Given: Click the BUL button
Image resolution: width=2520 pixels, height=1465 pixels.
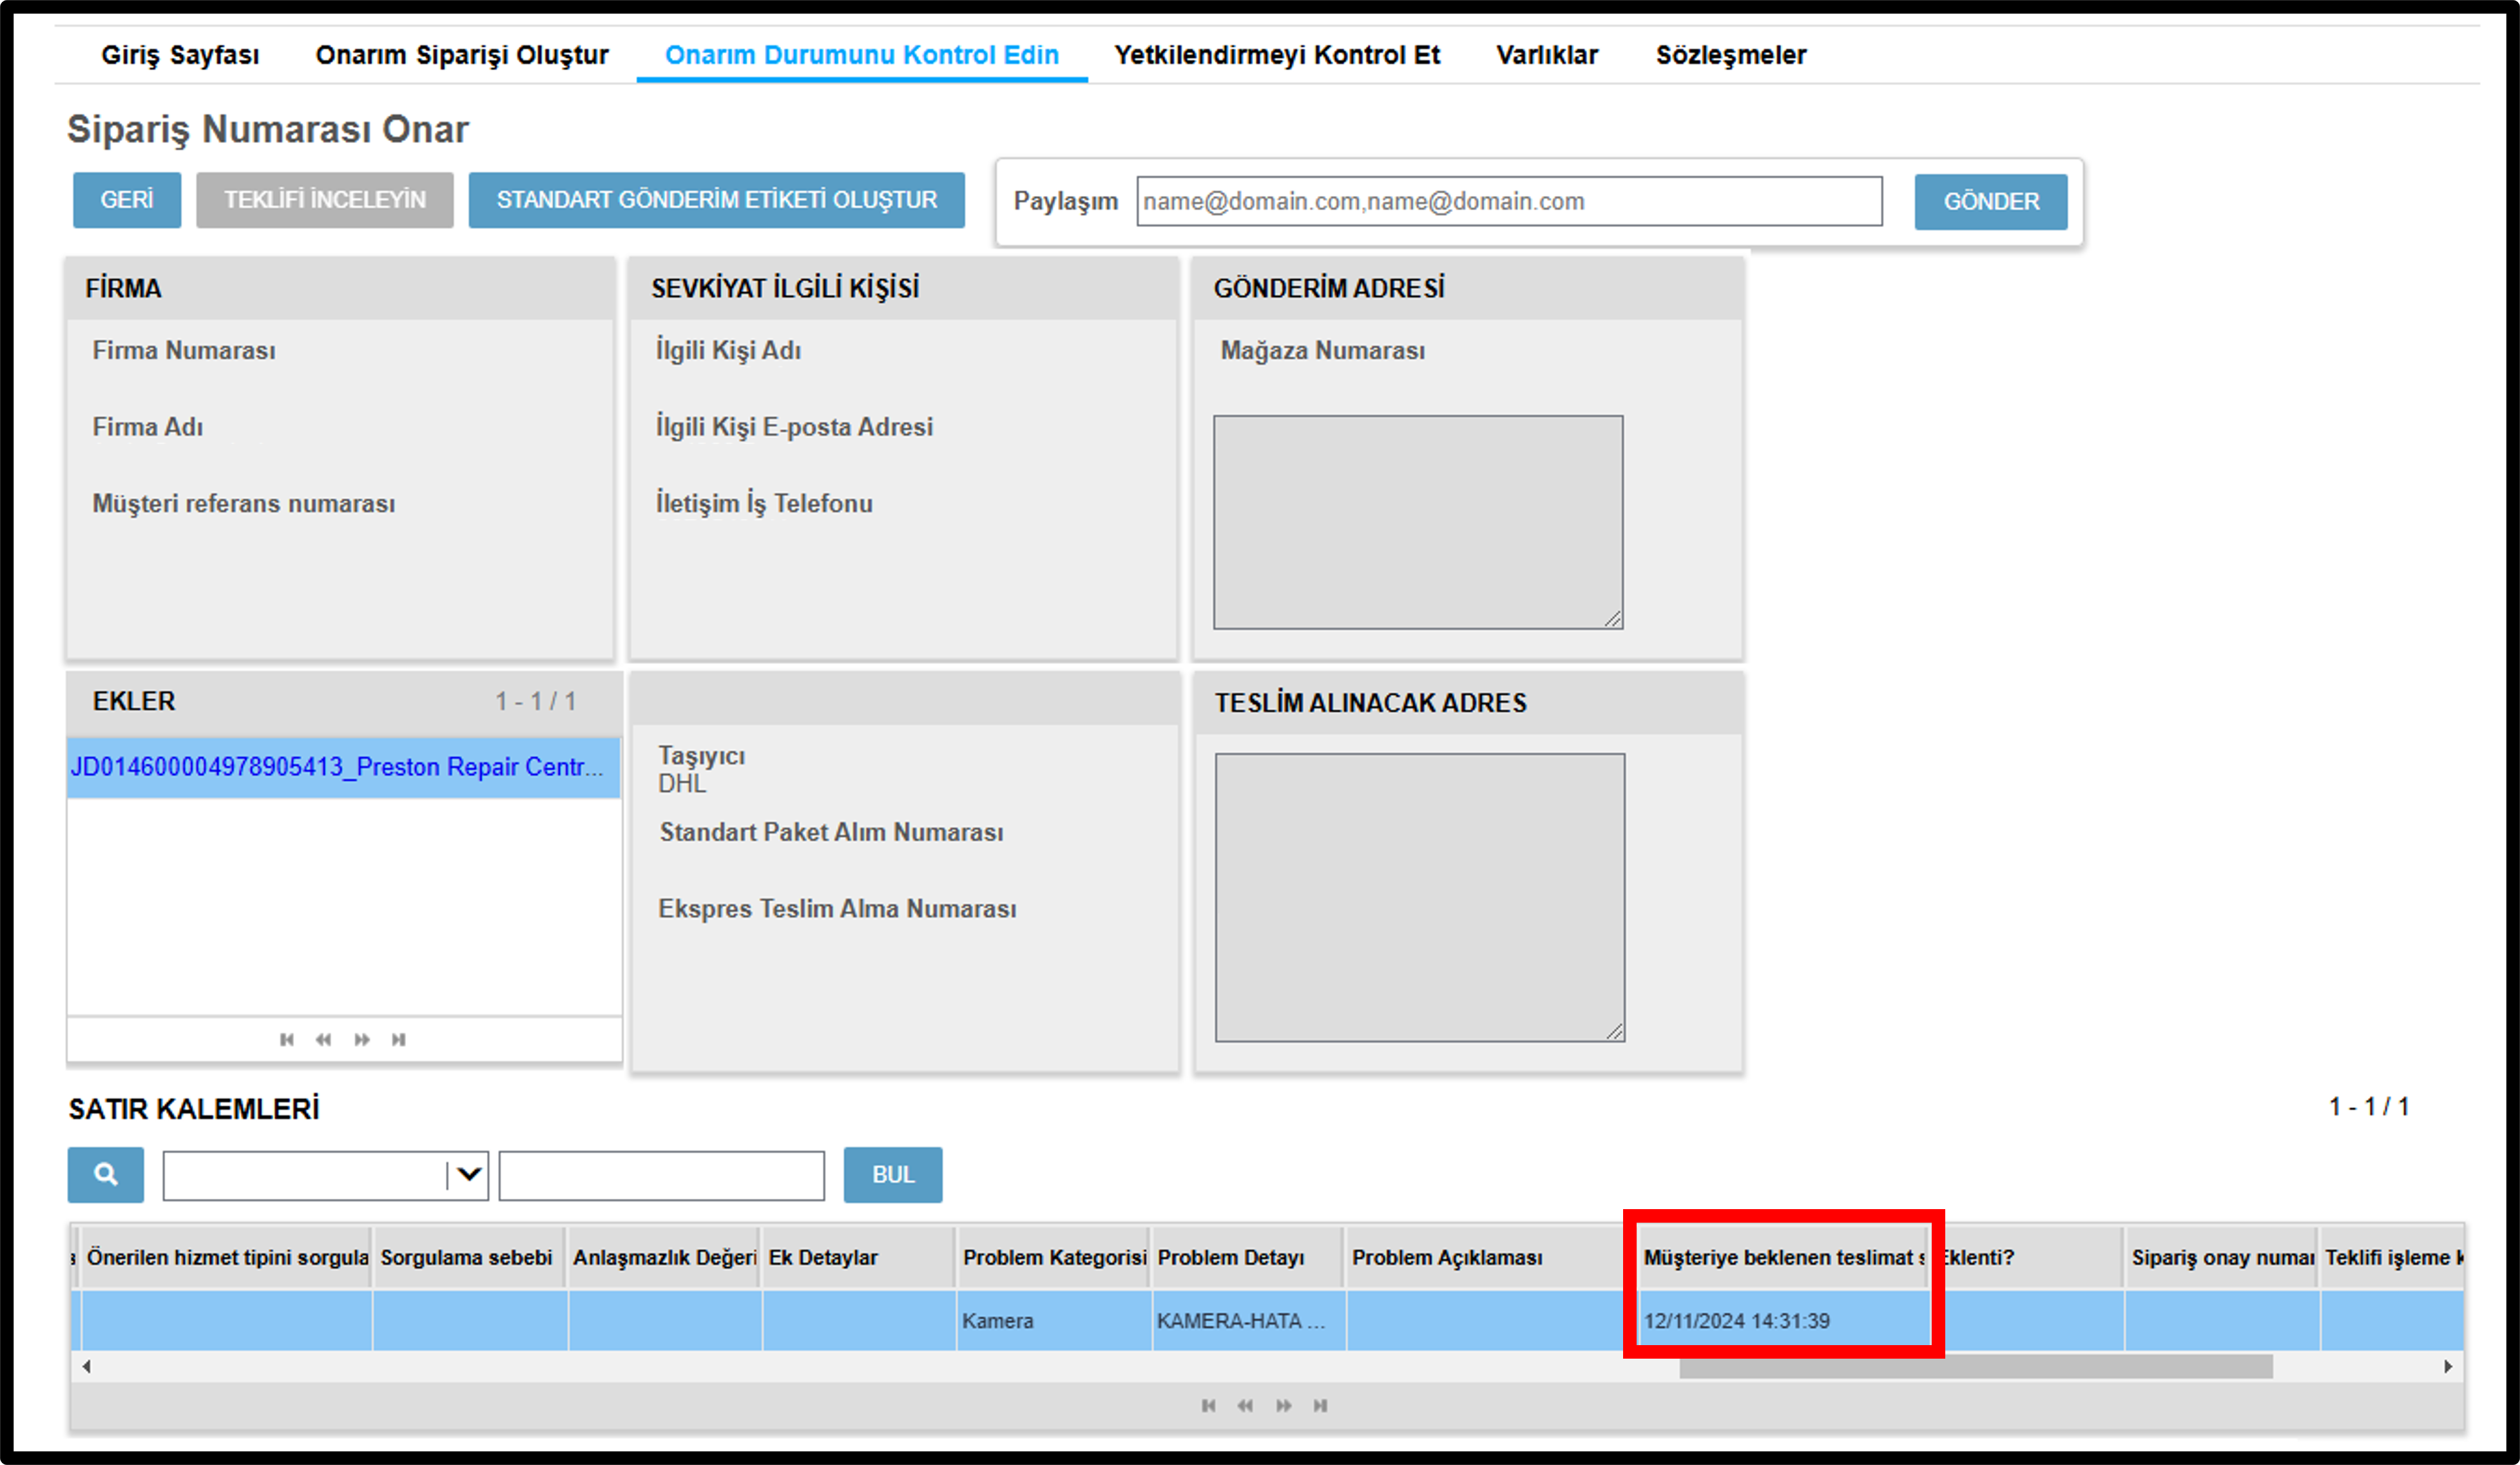Looking at the screenshot, I should [893, 1175].
